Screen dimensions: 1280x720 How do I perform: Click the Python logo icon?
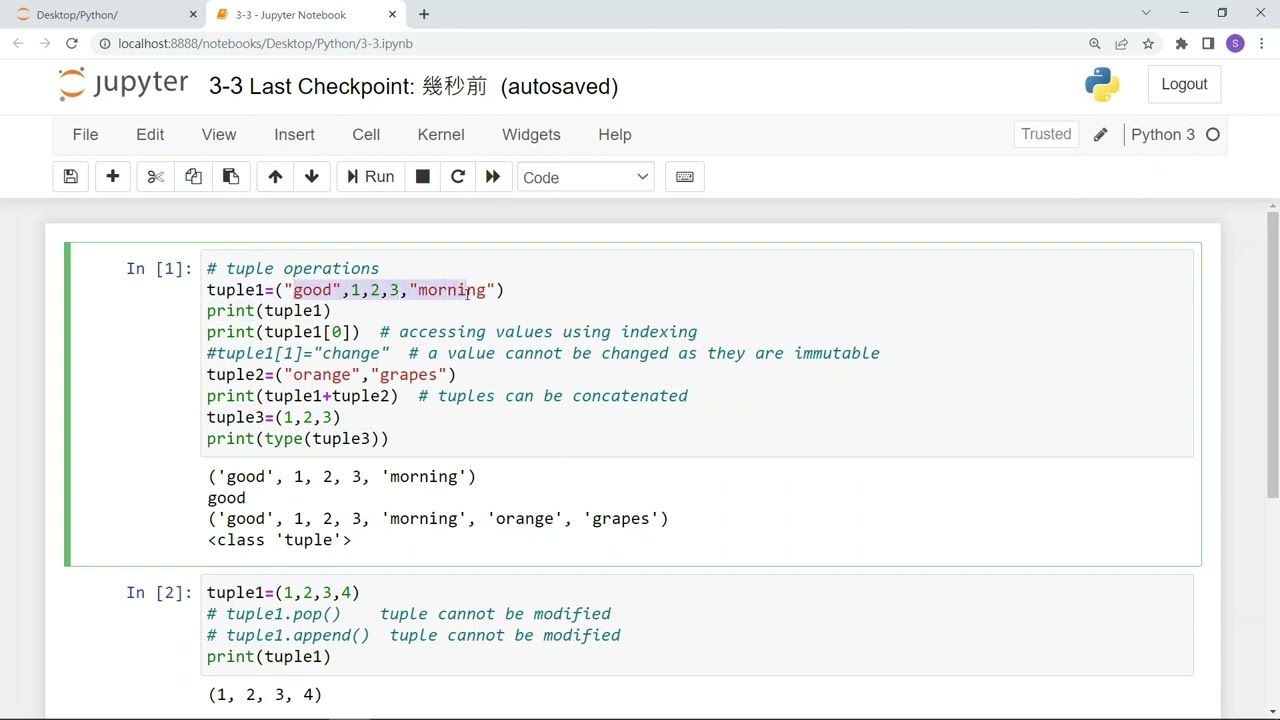click(1102, 84)
